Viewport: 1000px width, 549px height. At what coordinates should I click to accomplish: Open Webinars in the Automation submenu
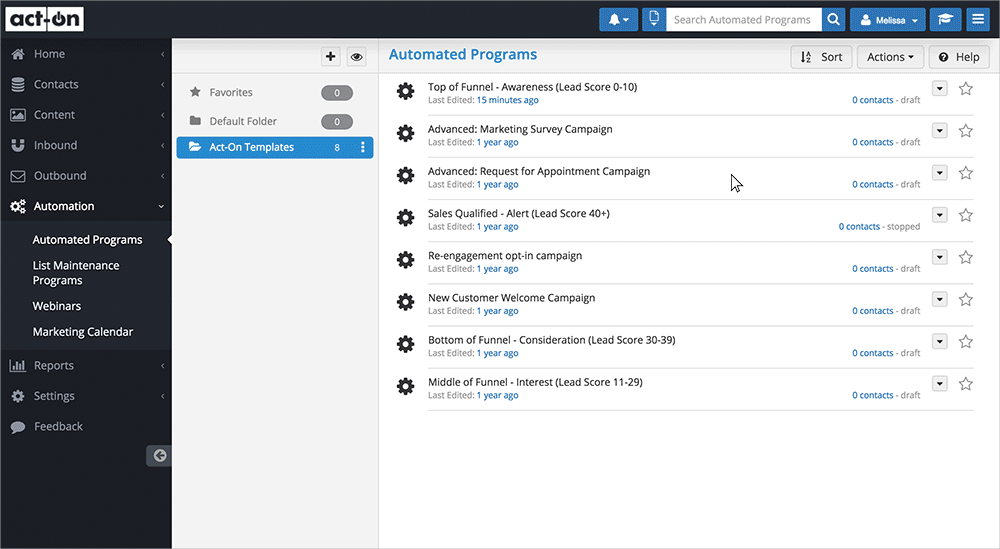(x=57, y=306)
